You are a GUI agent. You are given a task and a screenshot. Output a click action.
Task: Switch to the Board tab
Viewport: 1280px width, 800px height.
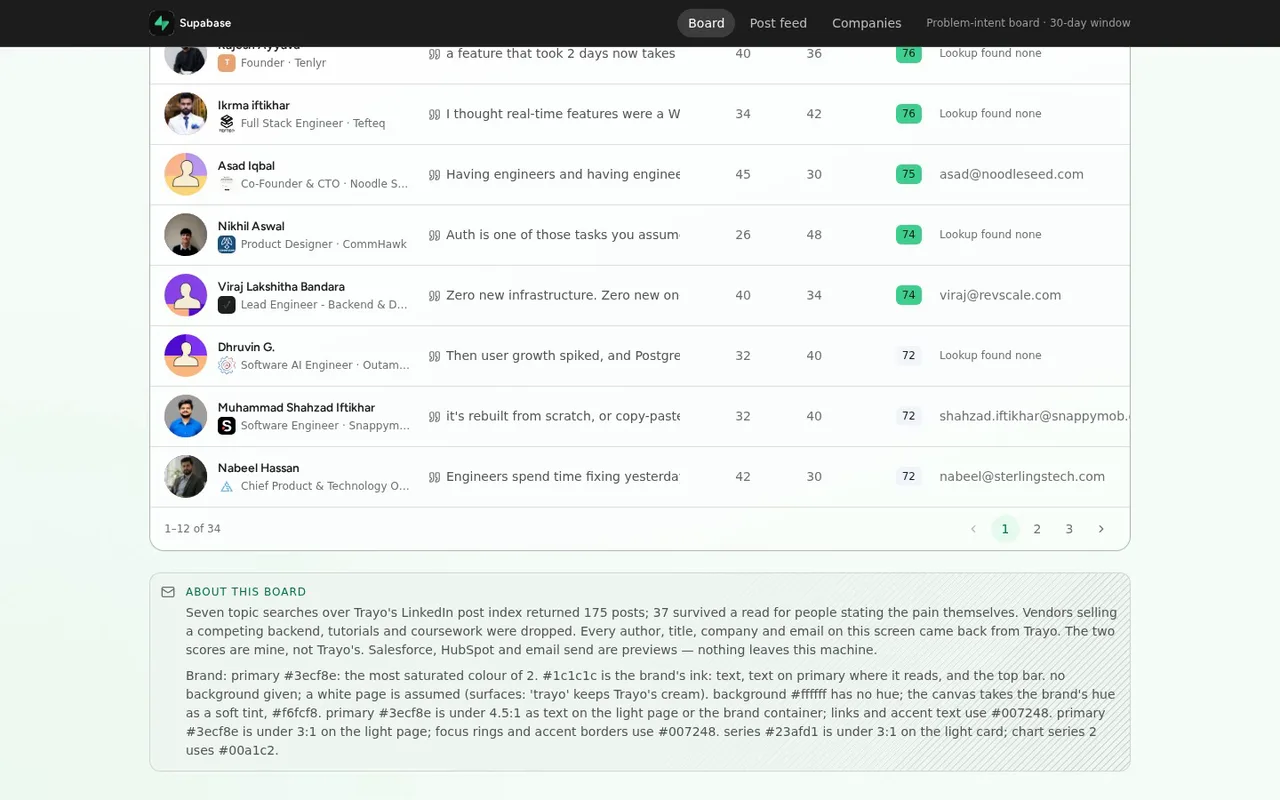tap(706, 23)
